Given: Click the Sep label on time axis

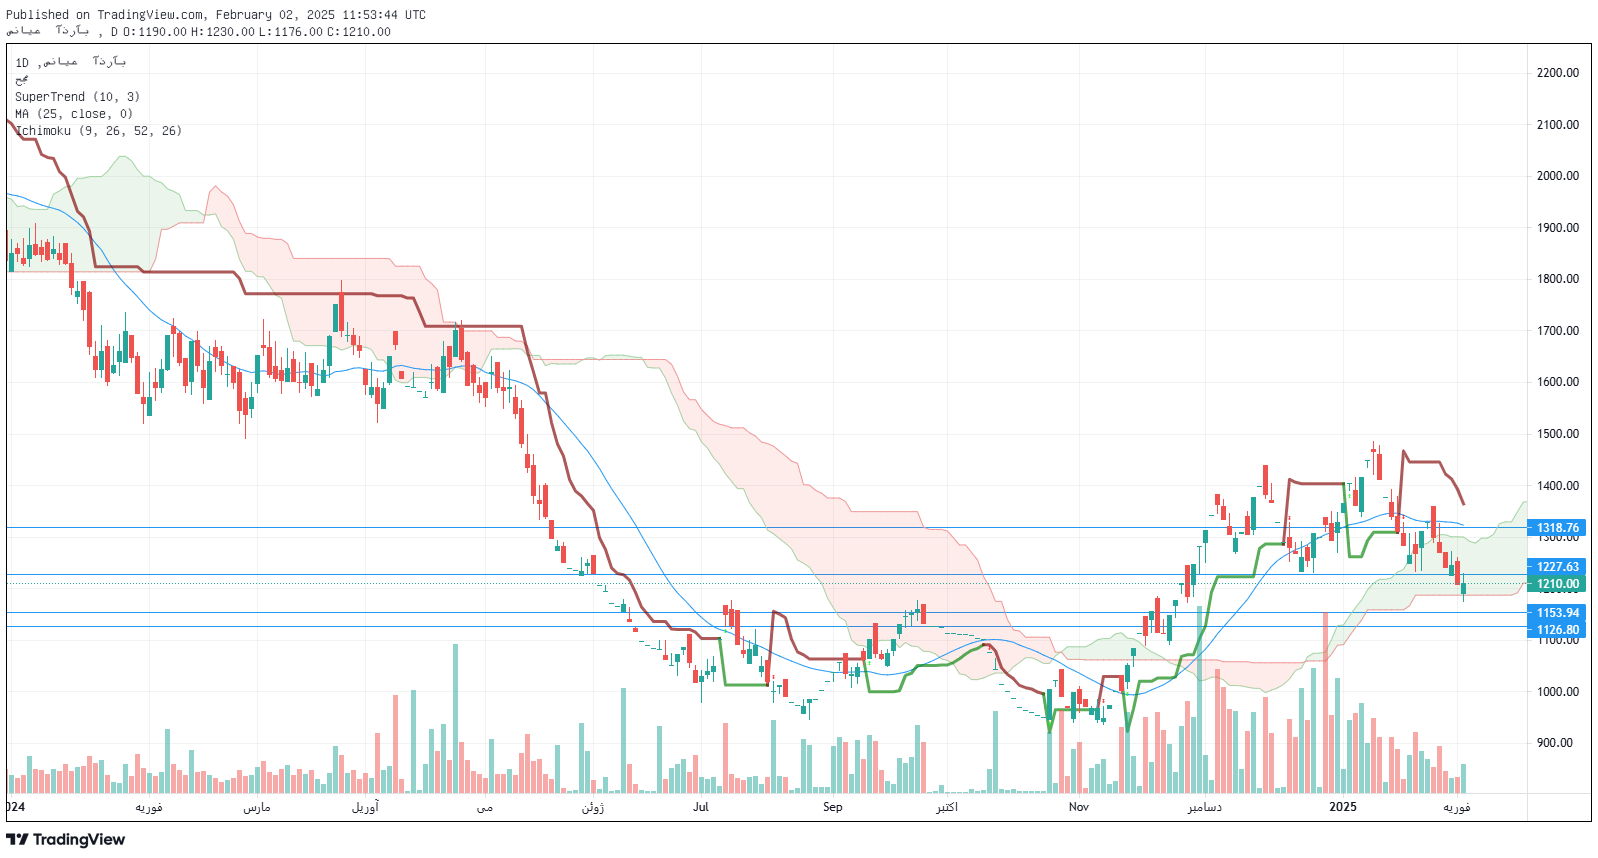Looking at the screenshot, I should (x=833, y=807).
